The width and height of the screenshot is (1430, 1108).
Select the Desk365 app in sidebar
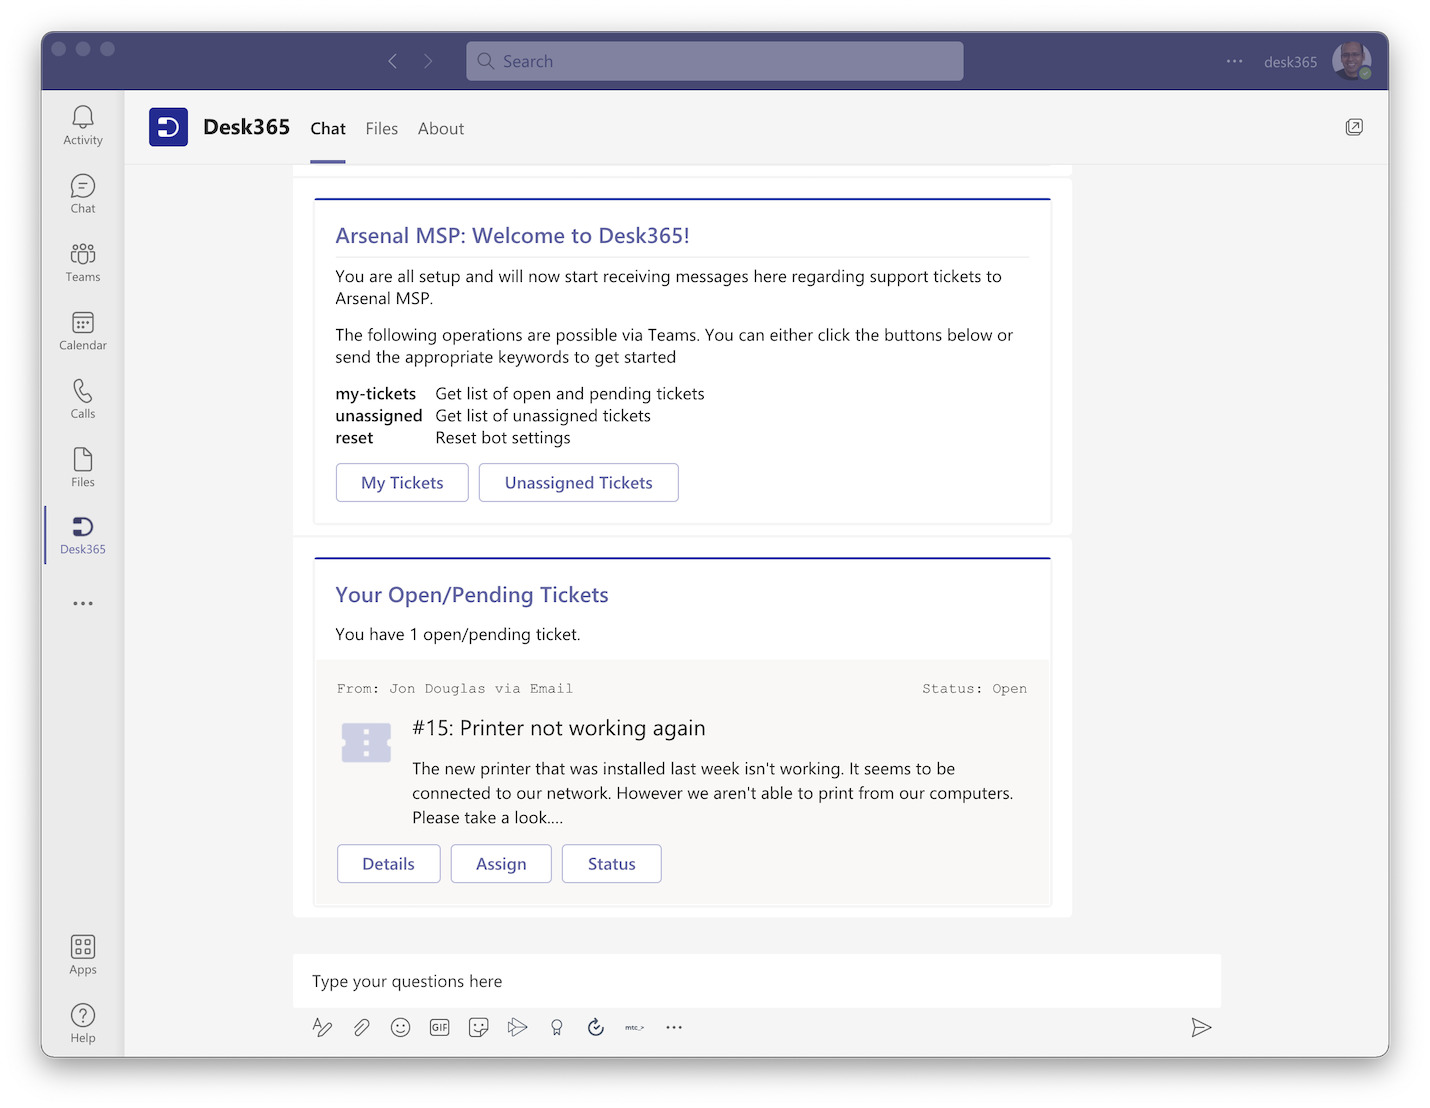[83, 535]
